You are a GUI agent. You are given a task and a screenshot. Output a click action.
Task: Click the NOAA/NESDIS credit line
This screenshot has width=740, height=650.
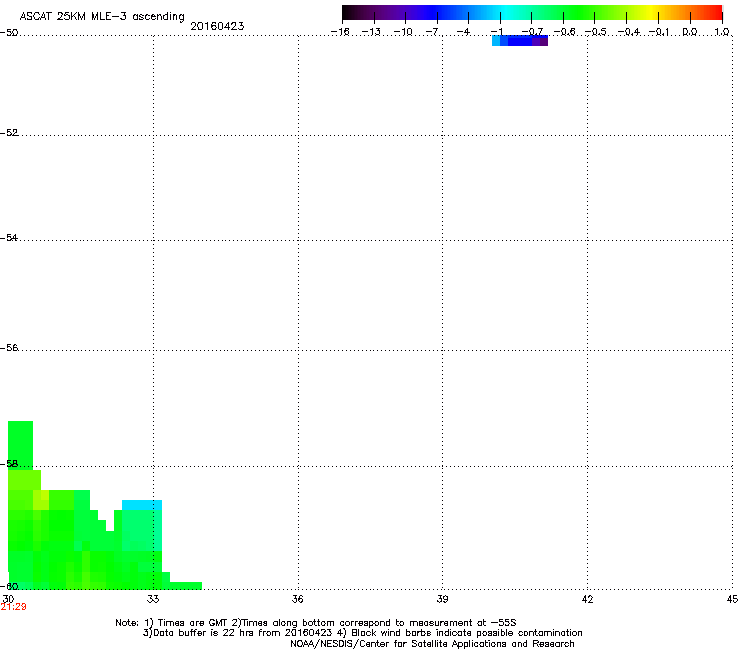coord(432,644)
